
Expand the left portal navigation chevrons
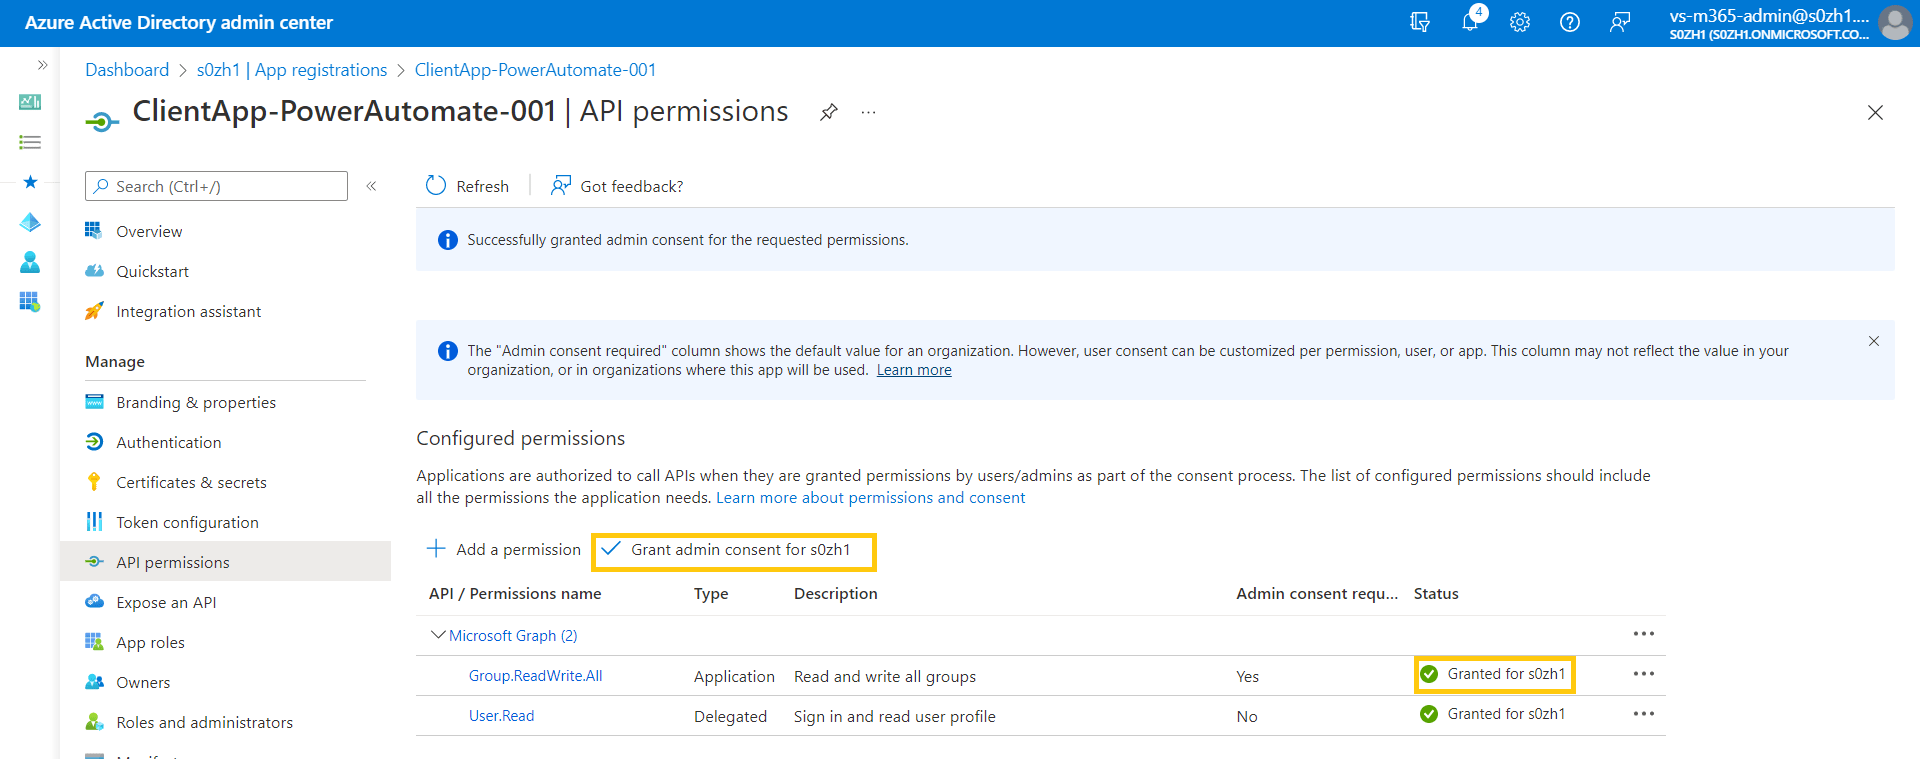[42, 65]
